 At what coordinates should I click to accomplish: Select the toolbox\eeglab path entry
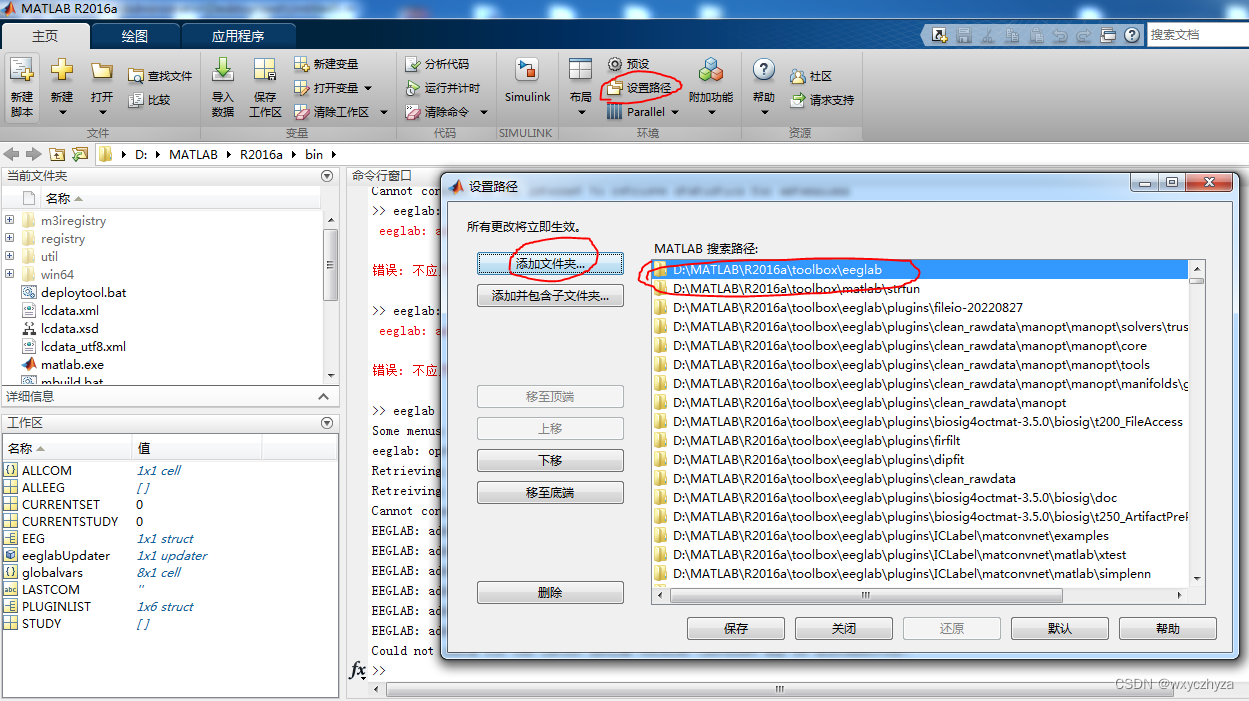(920, 269)
